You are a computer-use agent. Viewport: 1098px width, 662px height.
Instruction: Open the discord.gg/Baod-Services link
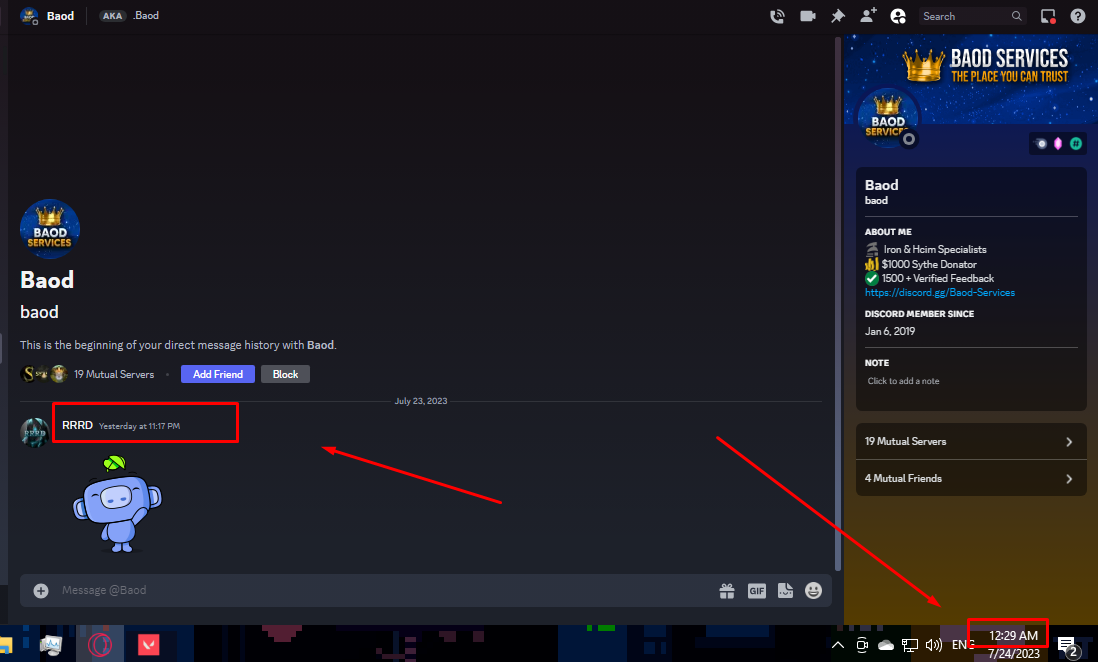pos(940,293)
